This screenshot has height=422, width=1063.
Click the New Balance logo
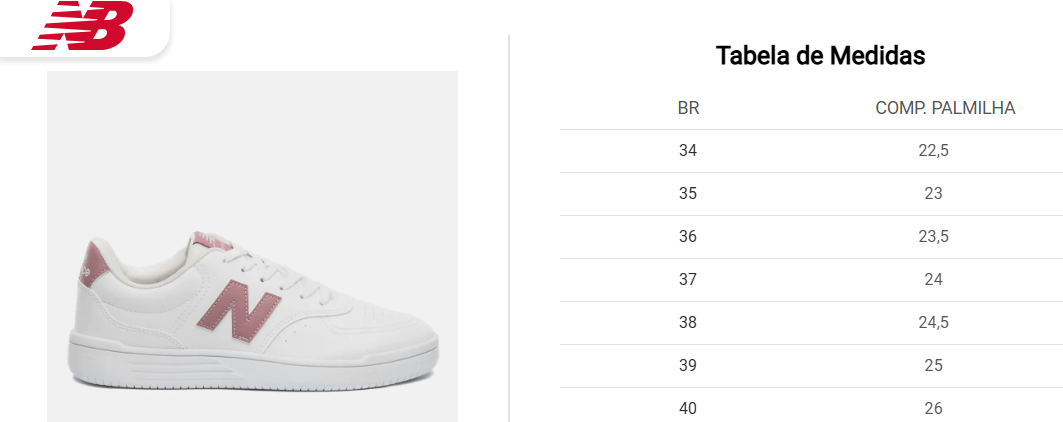[83, 25]
